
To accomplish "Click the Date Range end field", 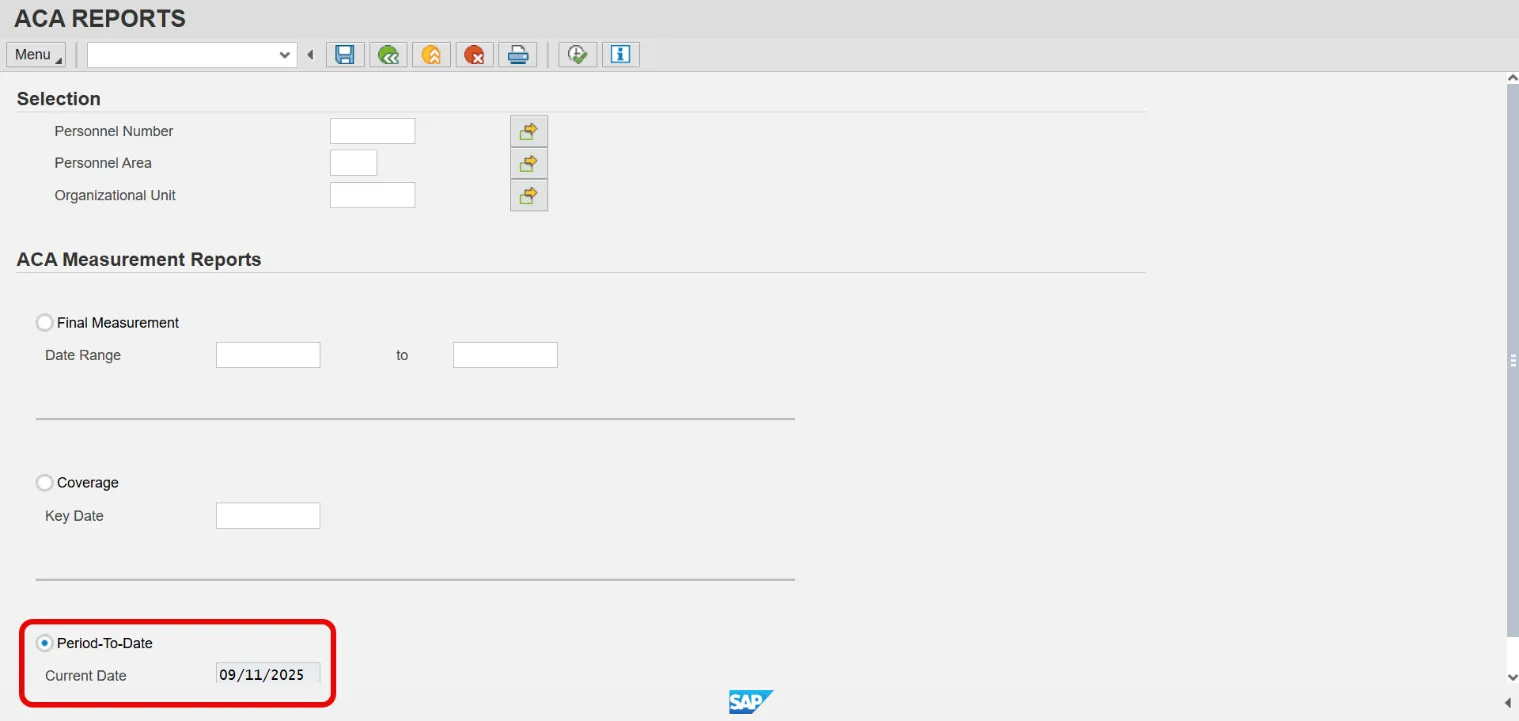I will pyautogui.click(x=505, y=355).
